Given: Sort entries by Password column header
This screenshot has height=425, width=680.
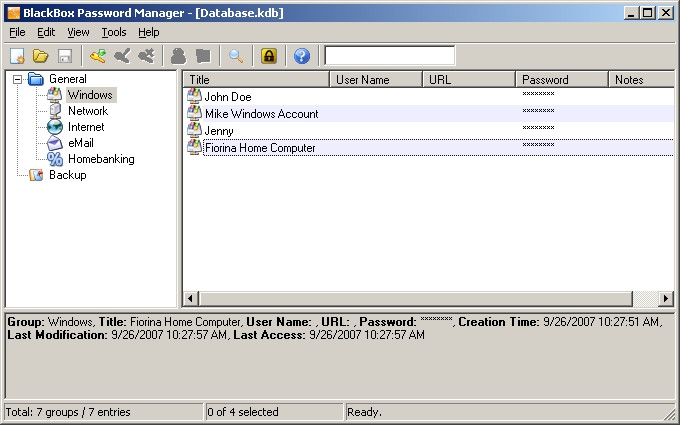Looking at the screenshot, I should point(562,80).
